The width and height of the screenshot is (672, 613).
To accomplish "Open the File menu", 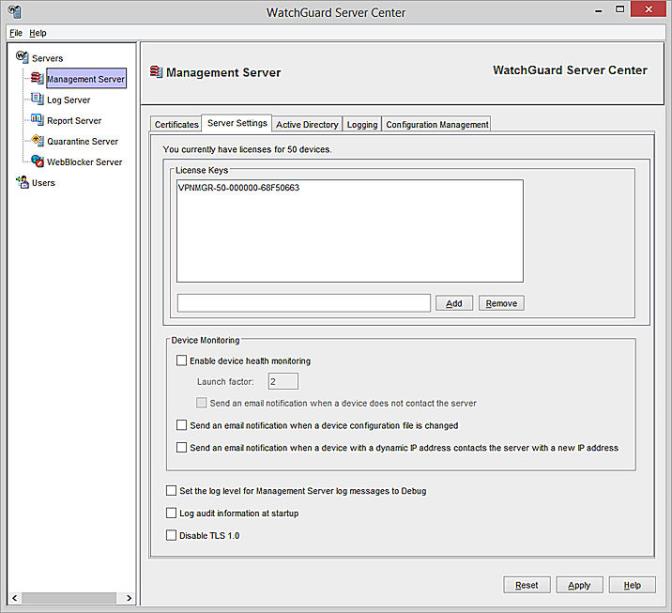I will (16, 33).
